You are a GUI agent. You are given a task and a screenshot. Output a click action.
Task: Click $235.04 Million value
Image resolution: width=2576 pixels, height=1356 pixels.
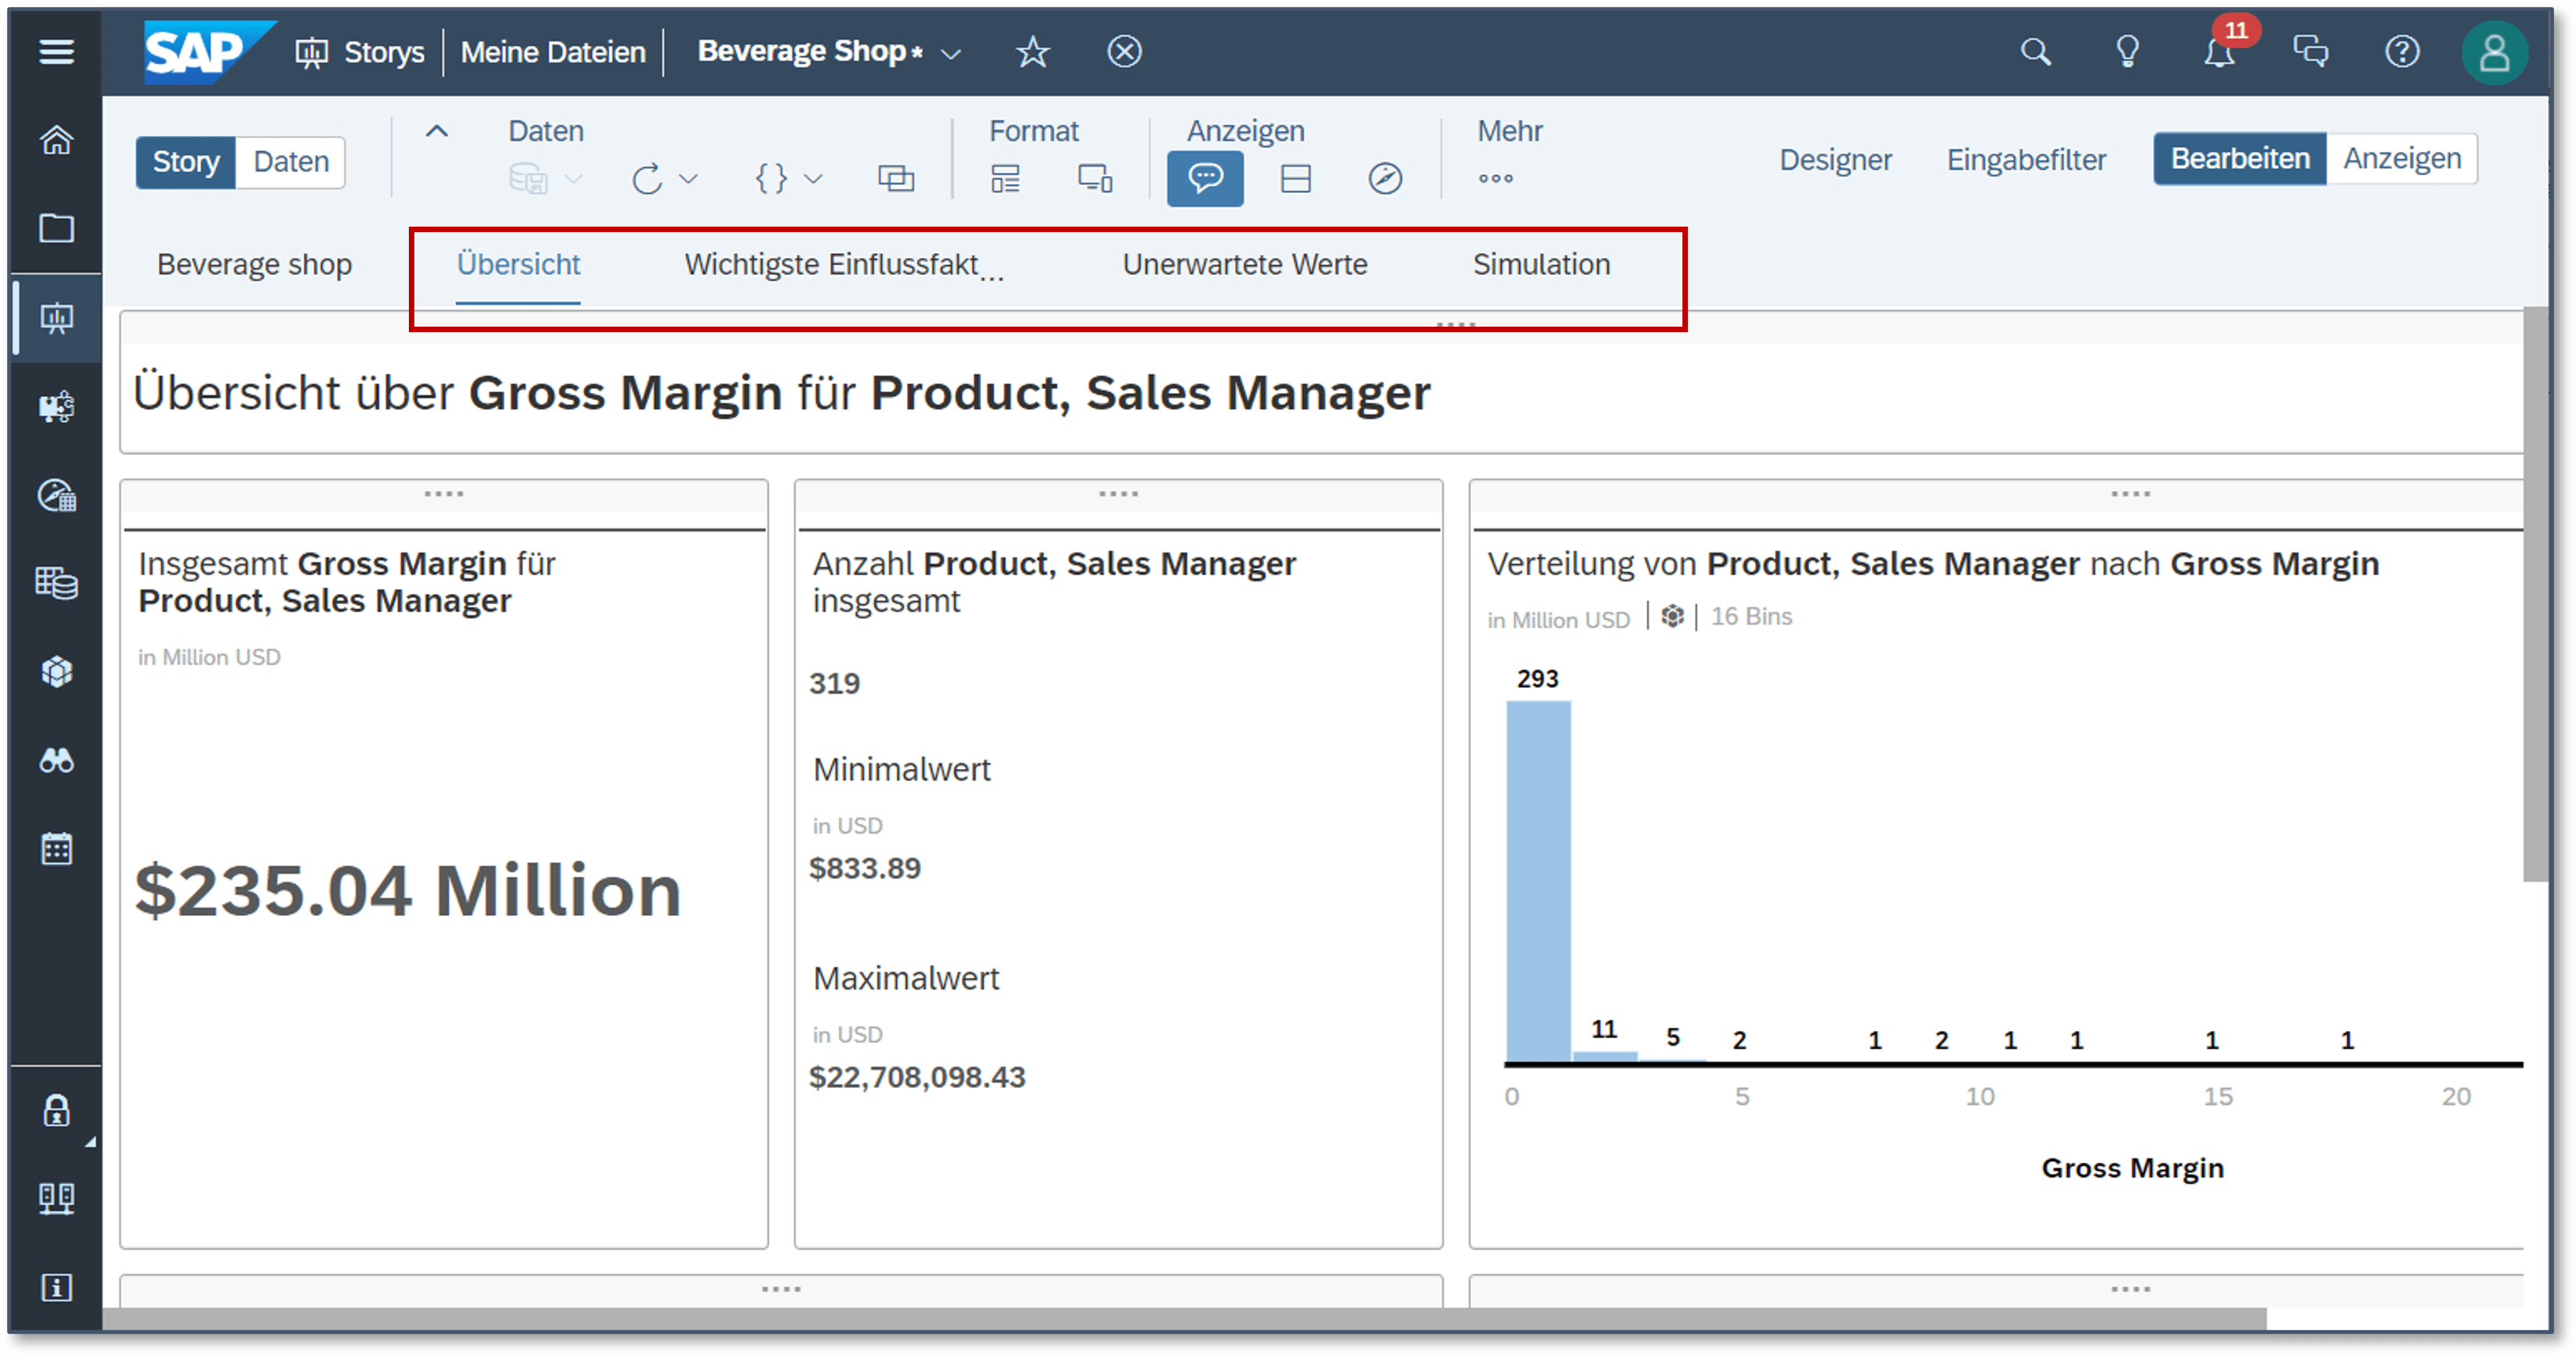408,890
